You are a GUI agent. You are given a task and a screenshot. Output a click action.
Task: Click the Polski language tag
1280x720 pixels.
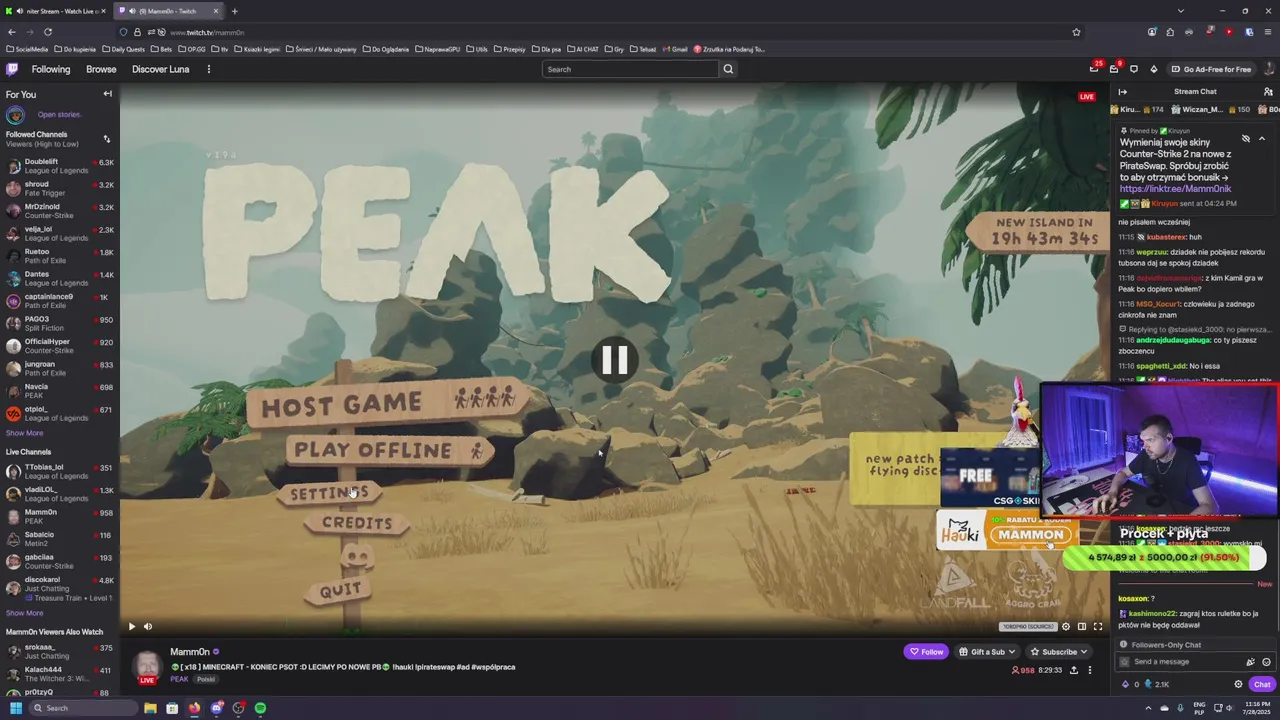pos(206,679)
